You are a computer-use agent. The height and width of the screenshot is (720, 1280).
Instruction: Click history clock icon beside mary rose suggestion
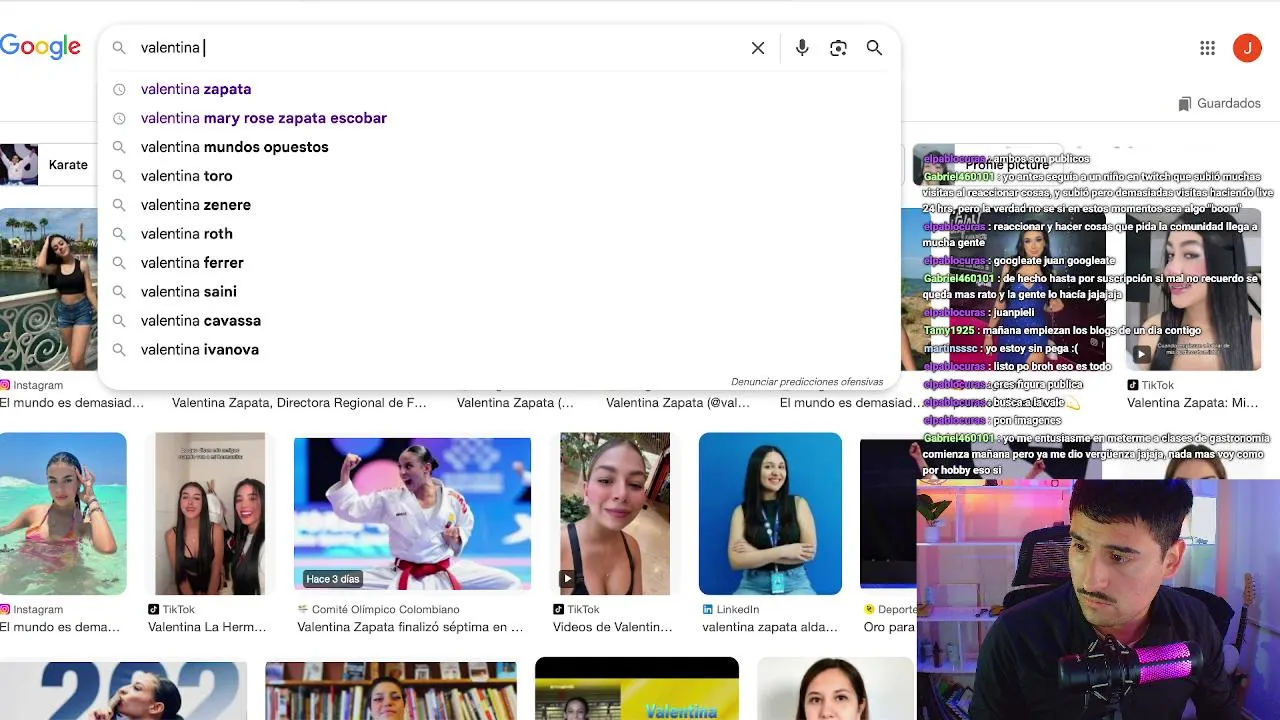point(119,118)
